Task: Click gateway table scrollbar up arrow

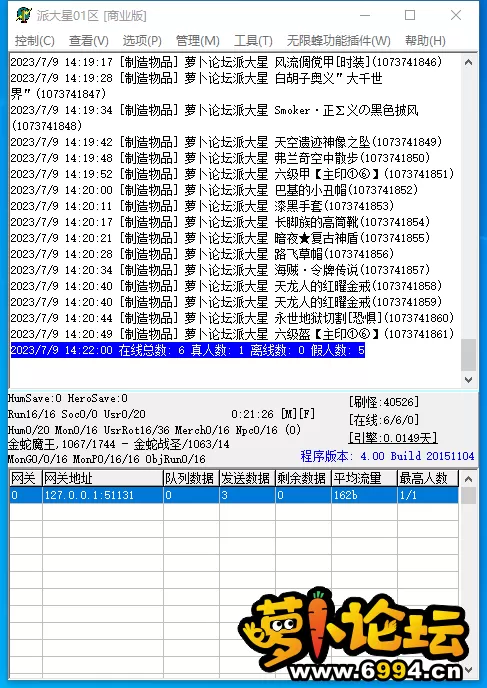Action: pyautogui.click(x=468, y=479)
